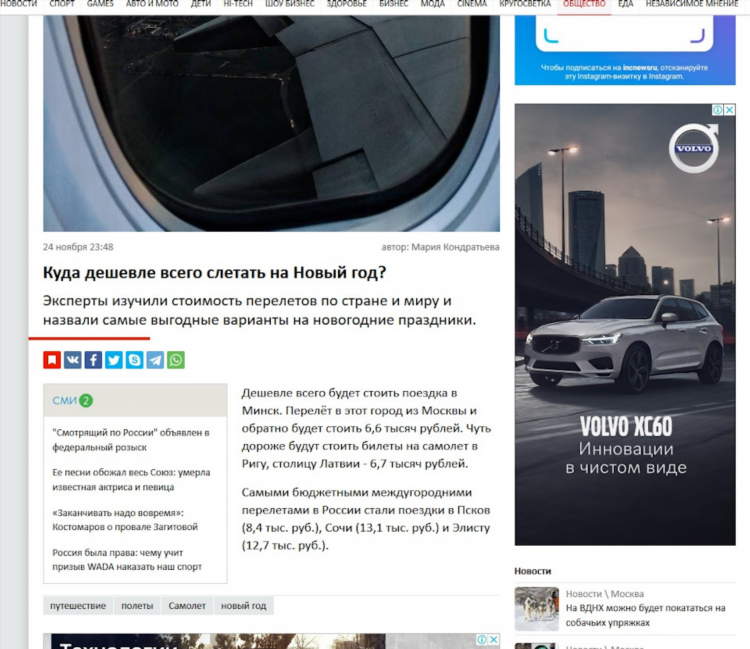The height and width of the screenshot is (649, 750).
Task: Share the article via WhatsApp
Action: pyautogui.click(x=176, y=360)
